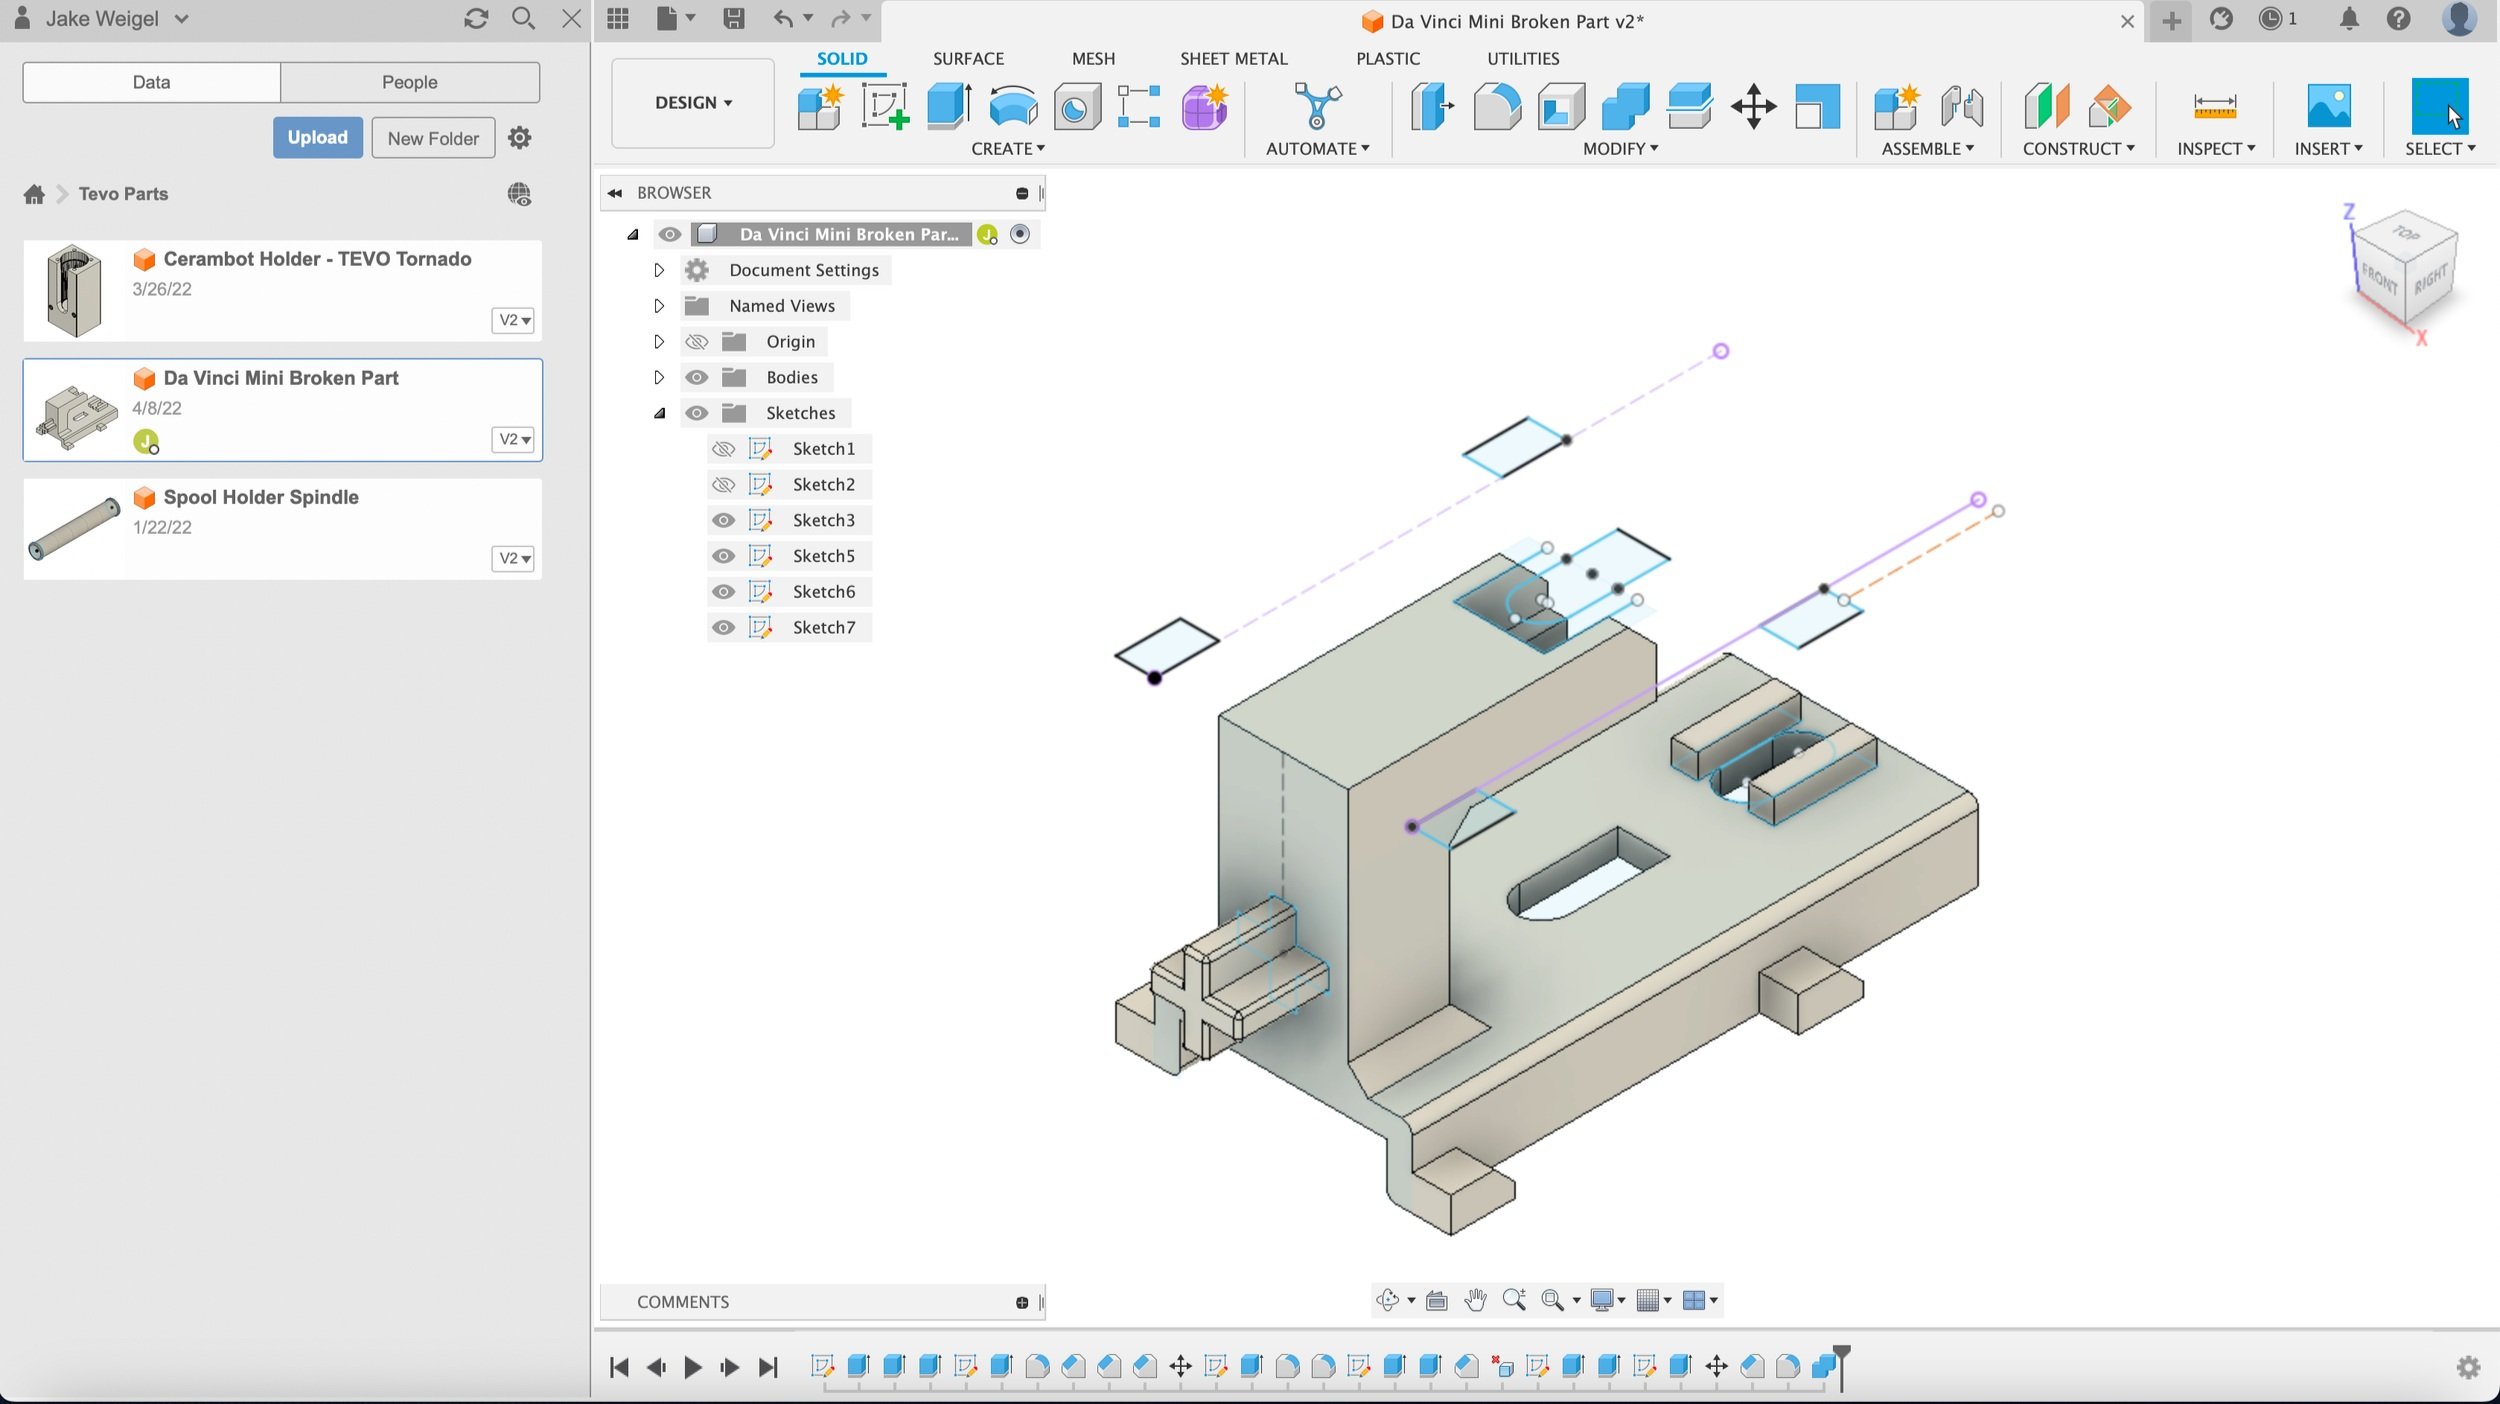Select the Combine tool
The image size is (2500, 1404).
click(1625, 106)
